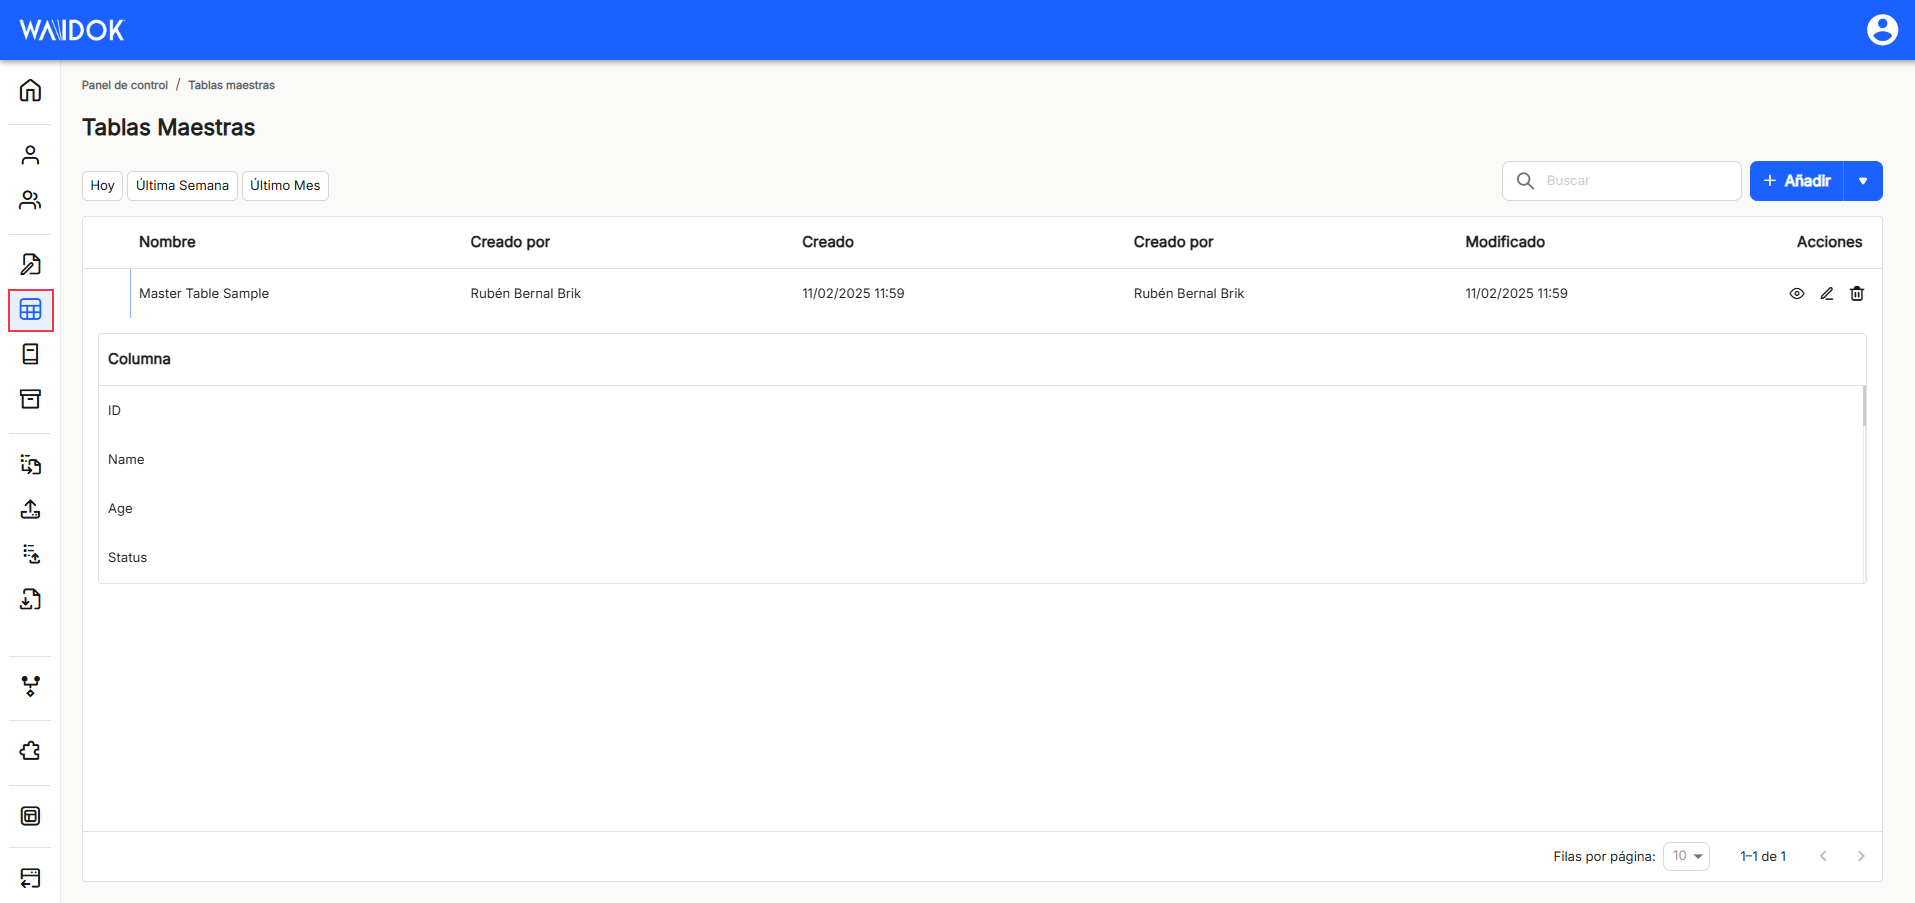
Task: Focus the Buscar search field
Action: pyautogui.click(x=1622, y=181)
